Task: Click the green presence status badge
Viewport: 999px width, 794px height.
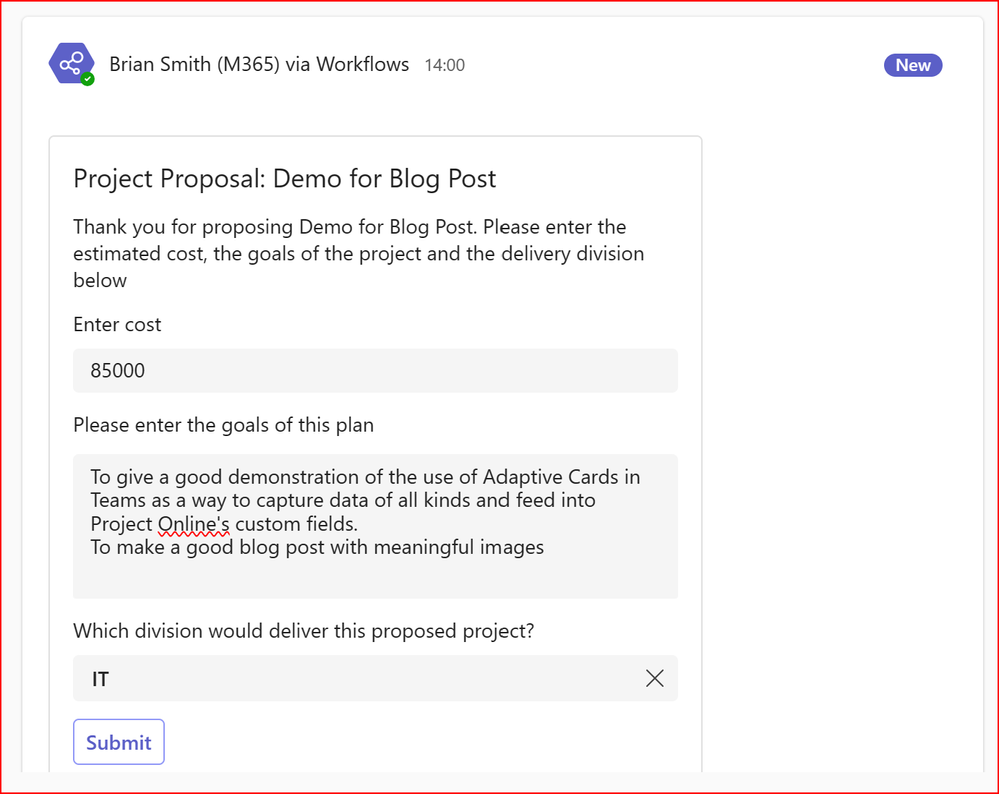Action: point(88,79)
